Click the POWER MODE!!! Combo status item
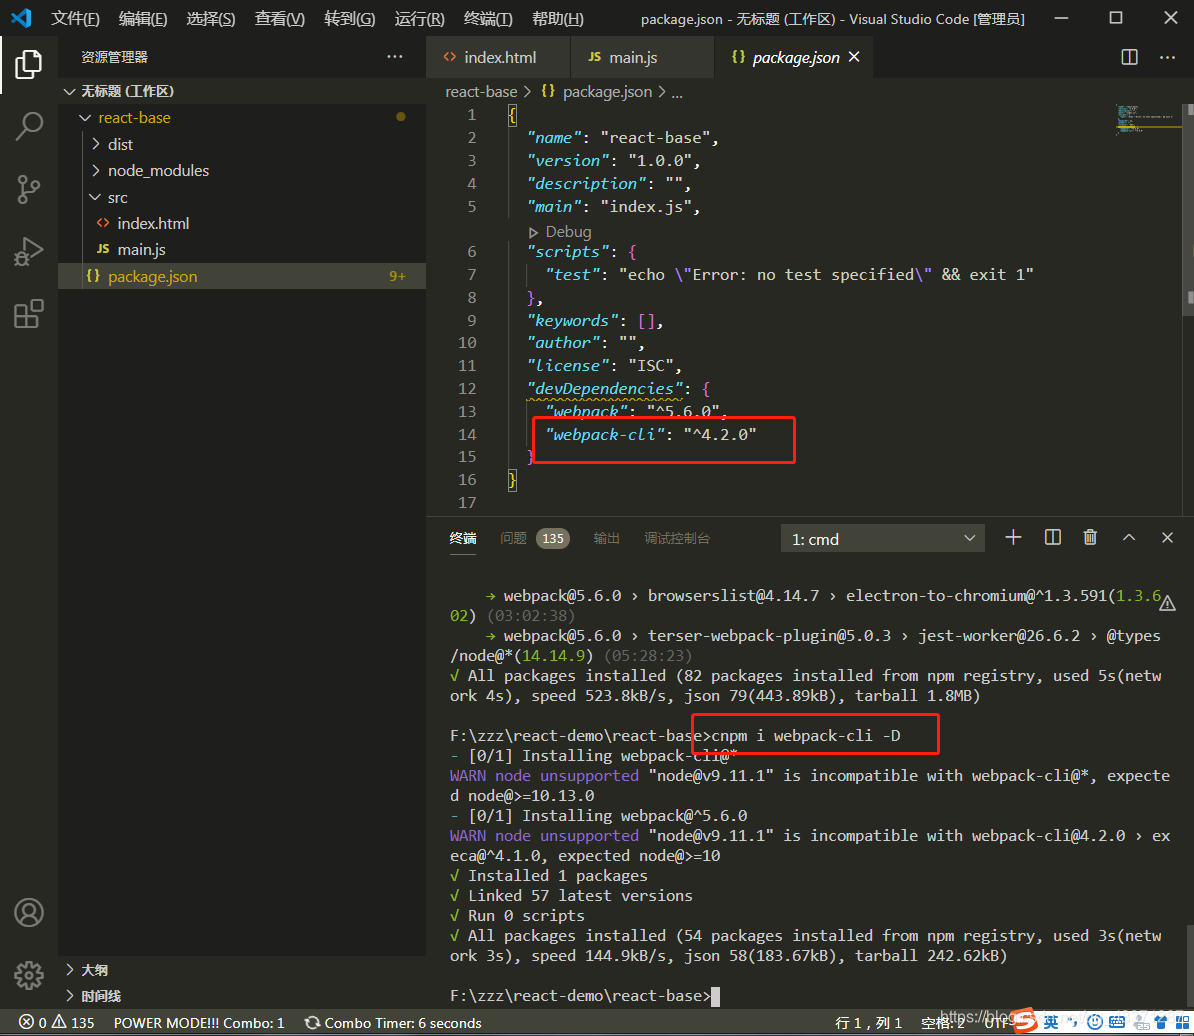Viewport: 1194px width, 1036px height. tap(199, 1022)
